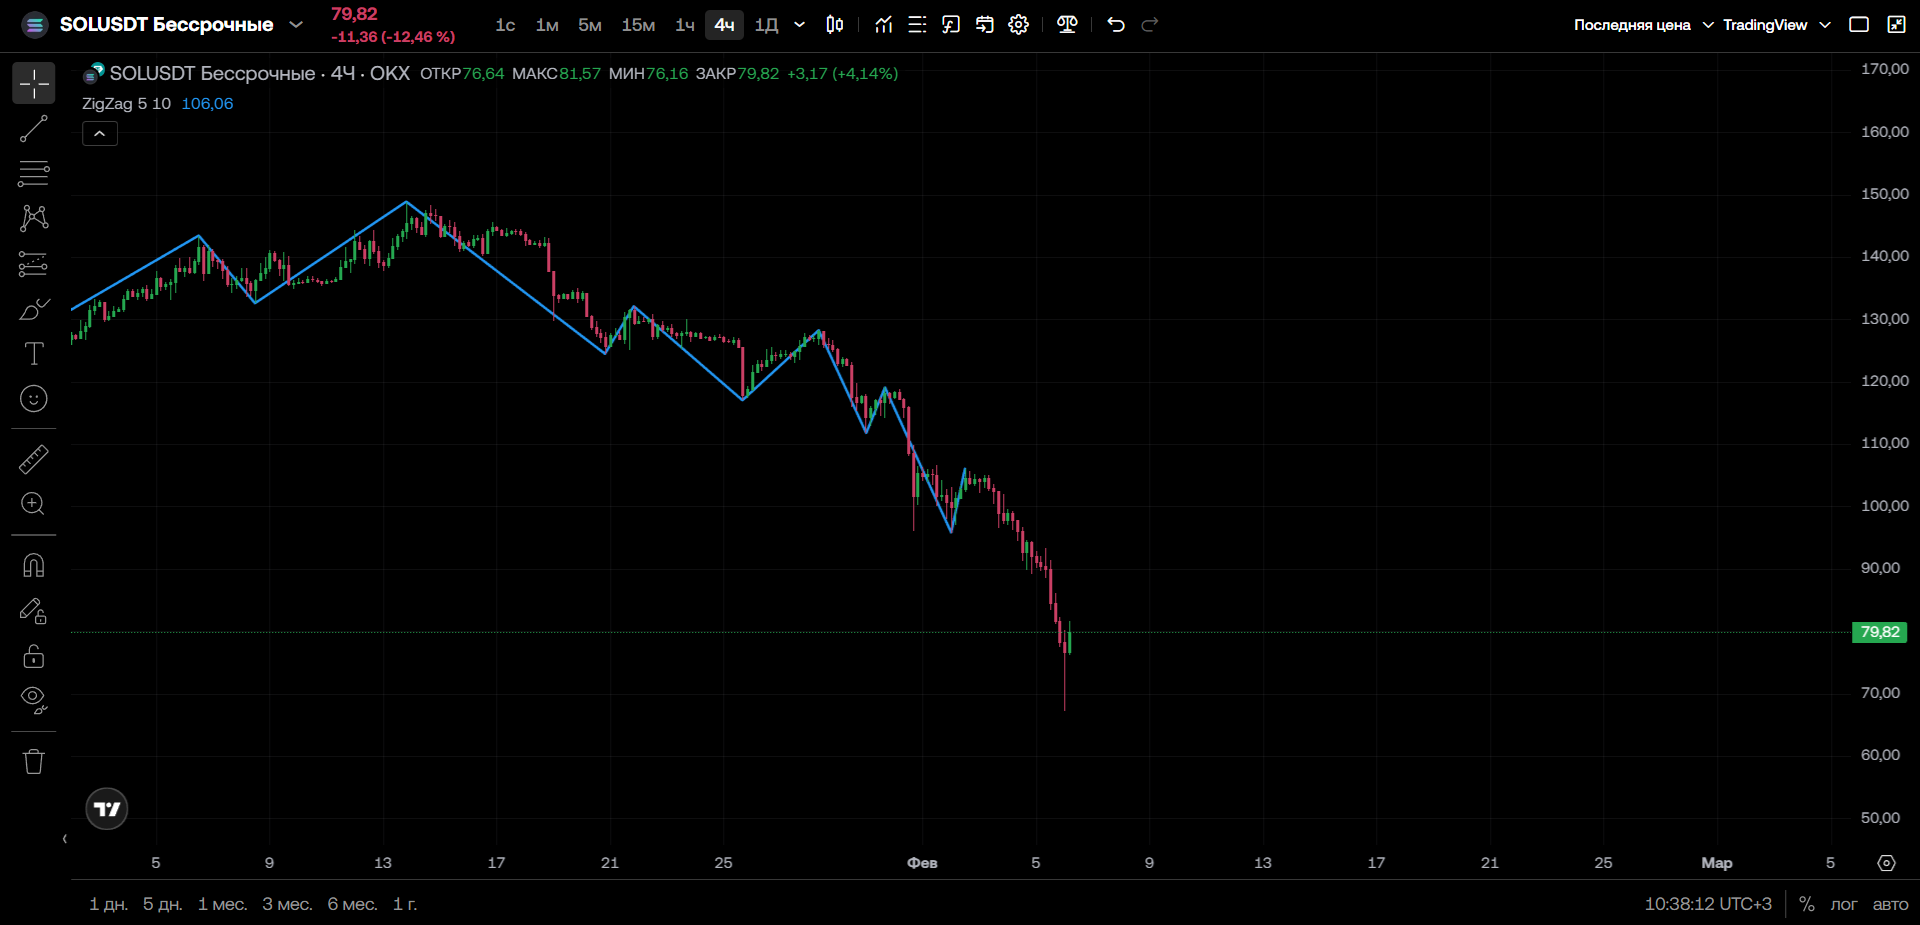Expand more timeframes dropdown arrow
1920x925 pixels.
pyautogui.click(x=799, y=25)
